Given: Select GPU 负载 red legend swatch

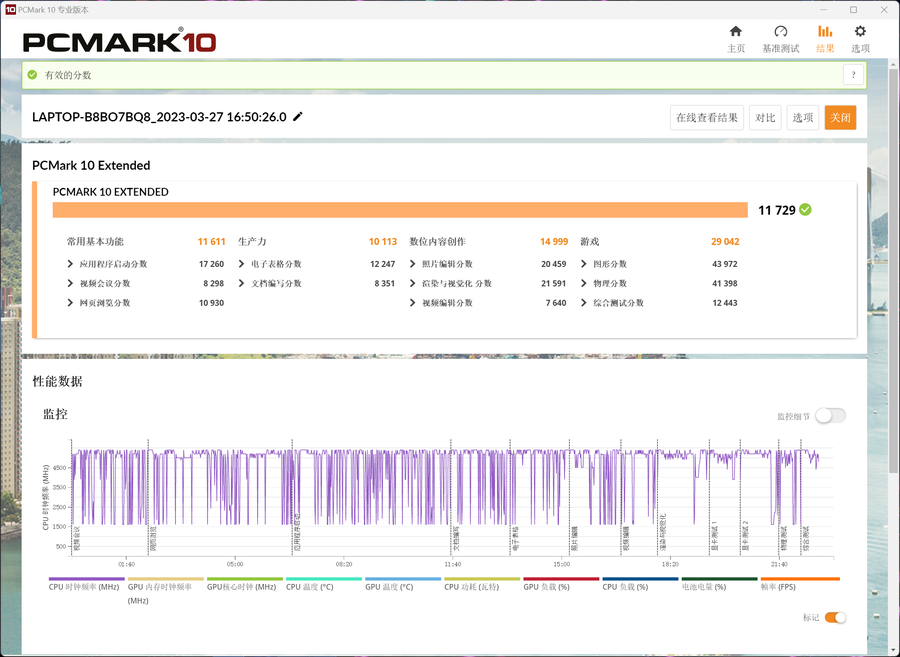Looking at the screenshot, I should [x=561, y=579].
